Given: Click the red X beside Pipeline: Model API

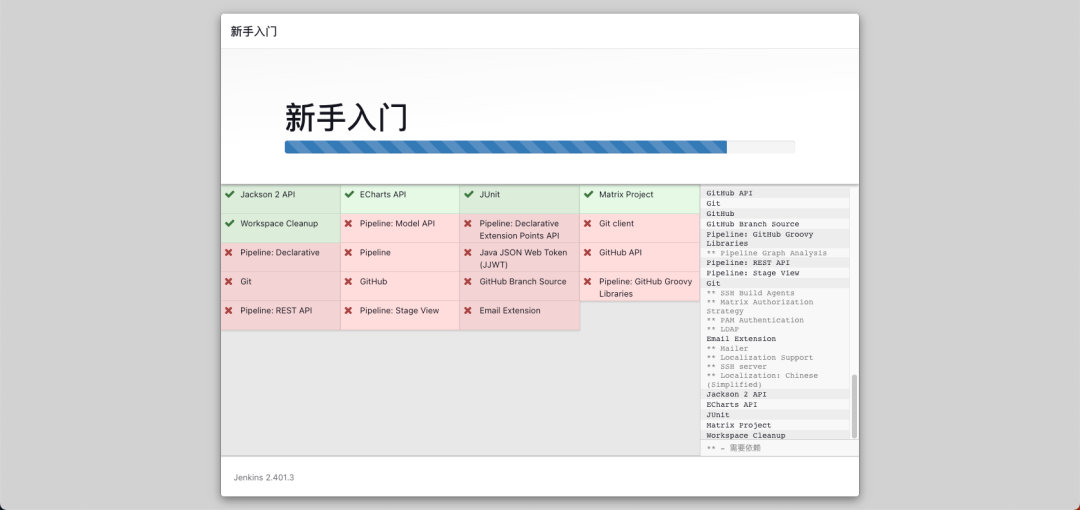Looking at the screenshot, I should (x=349, y=223).
